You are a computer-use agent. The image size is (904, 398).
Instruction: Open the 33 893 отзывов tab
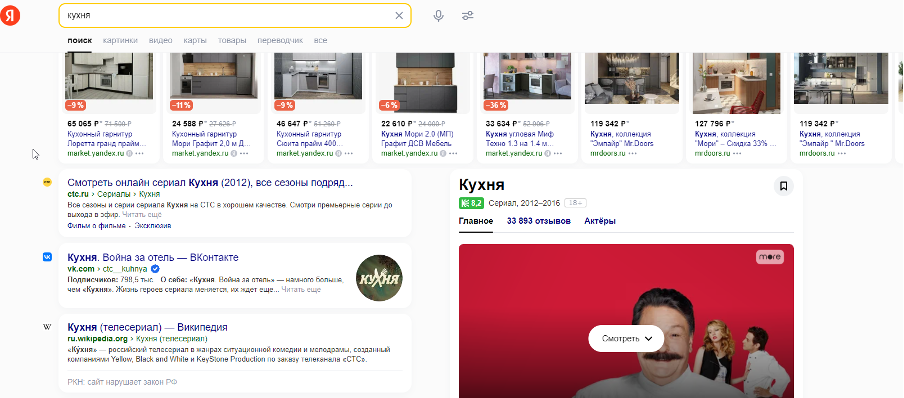coord(538,221)
